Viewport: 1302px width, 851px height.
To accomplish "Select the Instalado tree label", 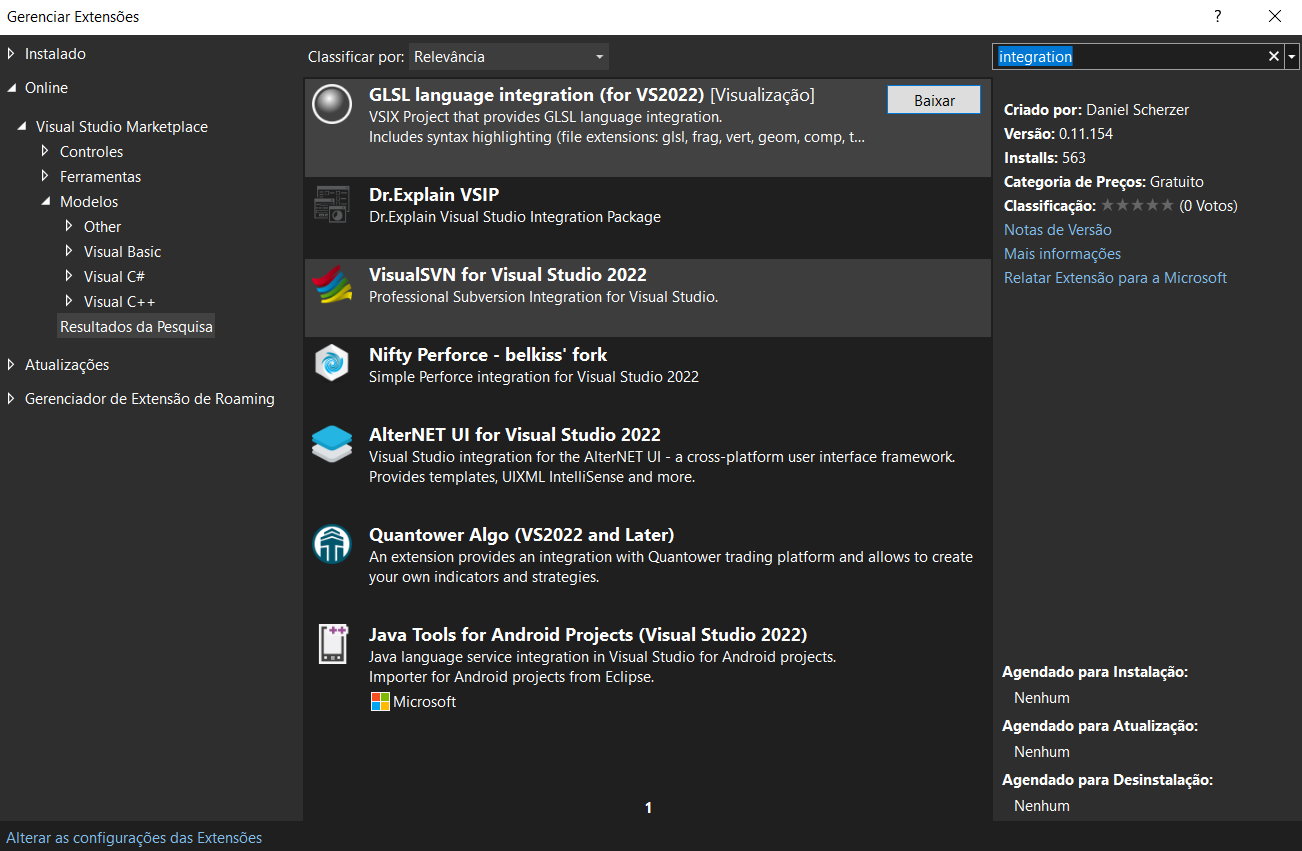I will point(55,54).
